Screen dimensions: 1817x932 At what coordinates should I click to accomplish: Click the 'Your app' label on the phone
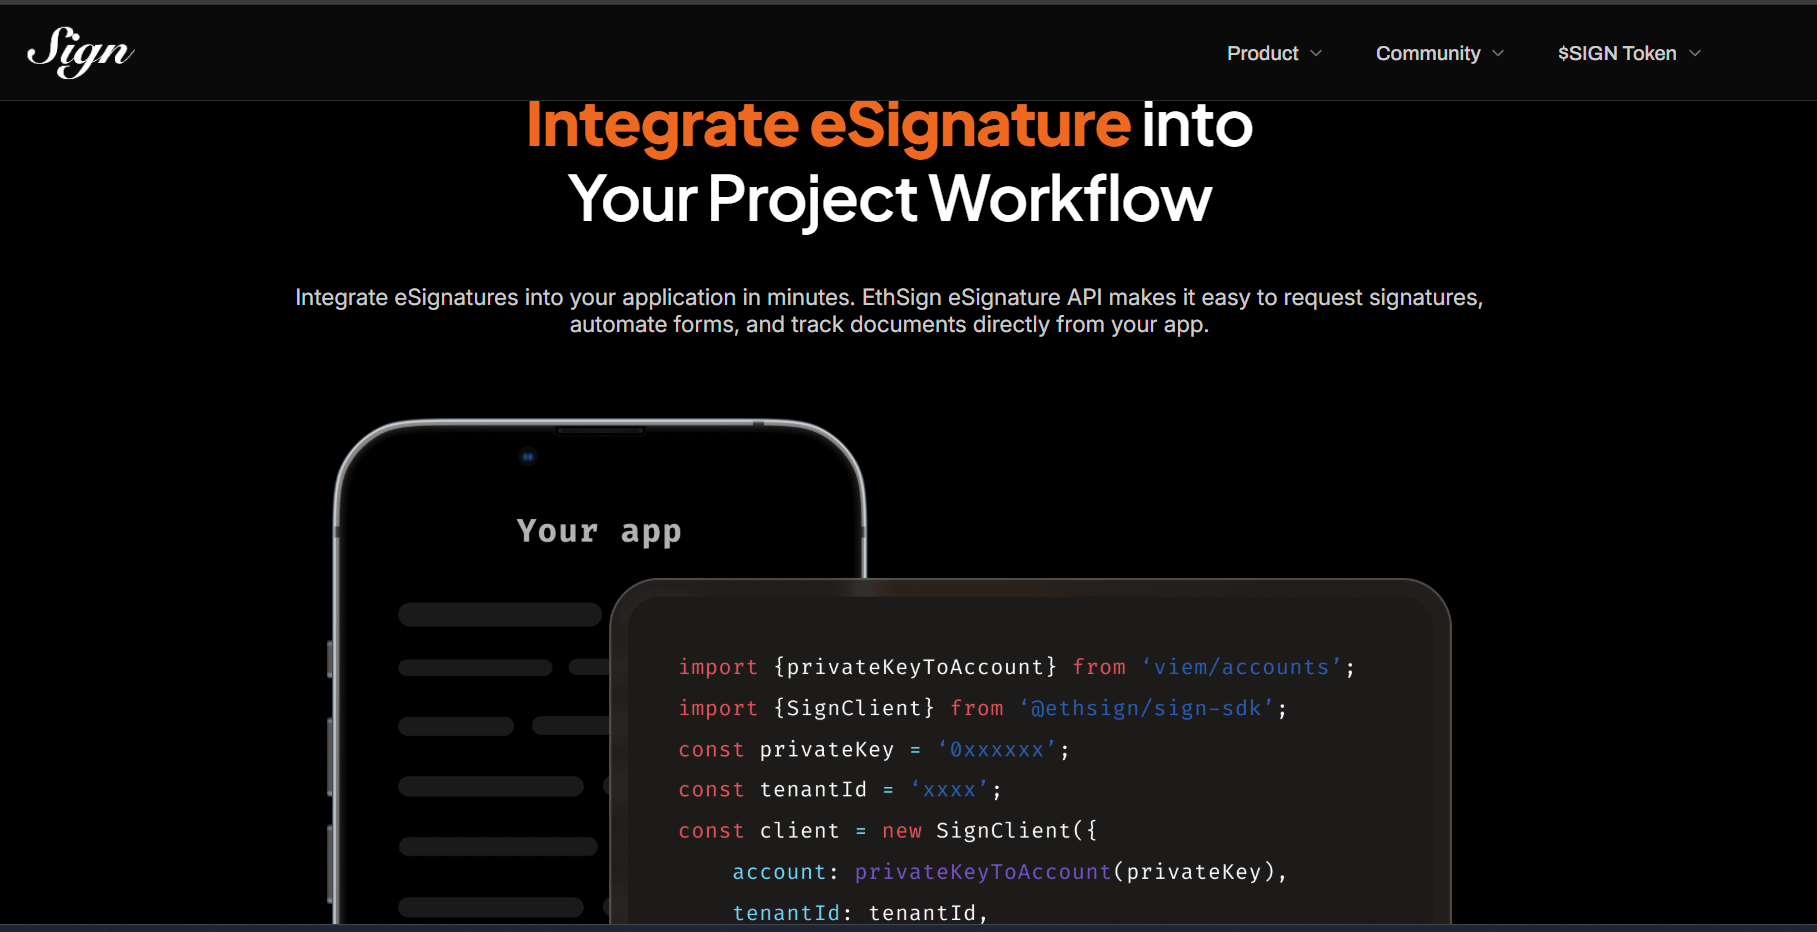pos(599,531)
